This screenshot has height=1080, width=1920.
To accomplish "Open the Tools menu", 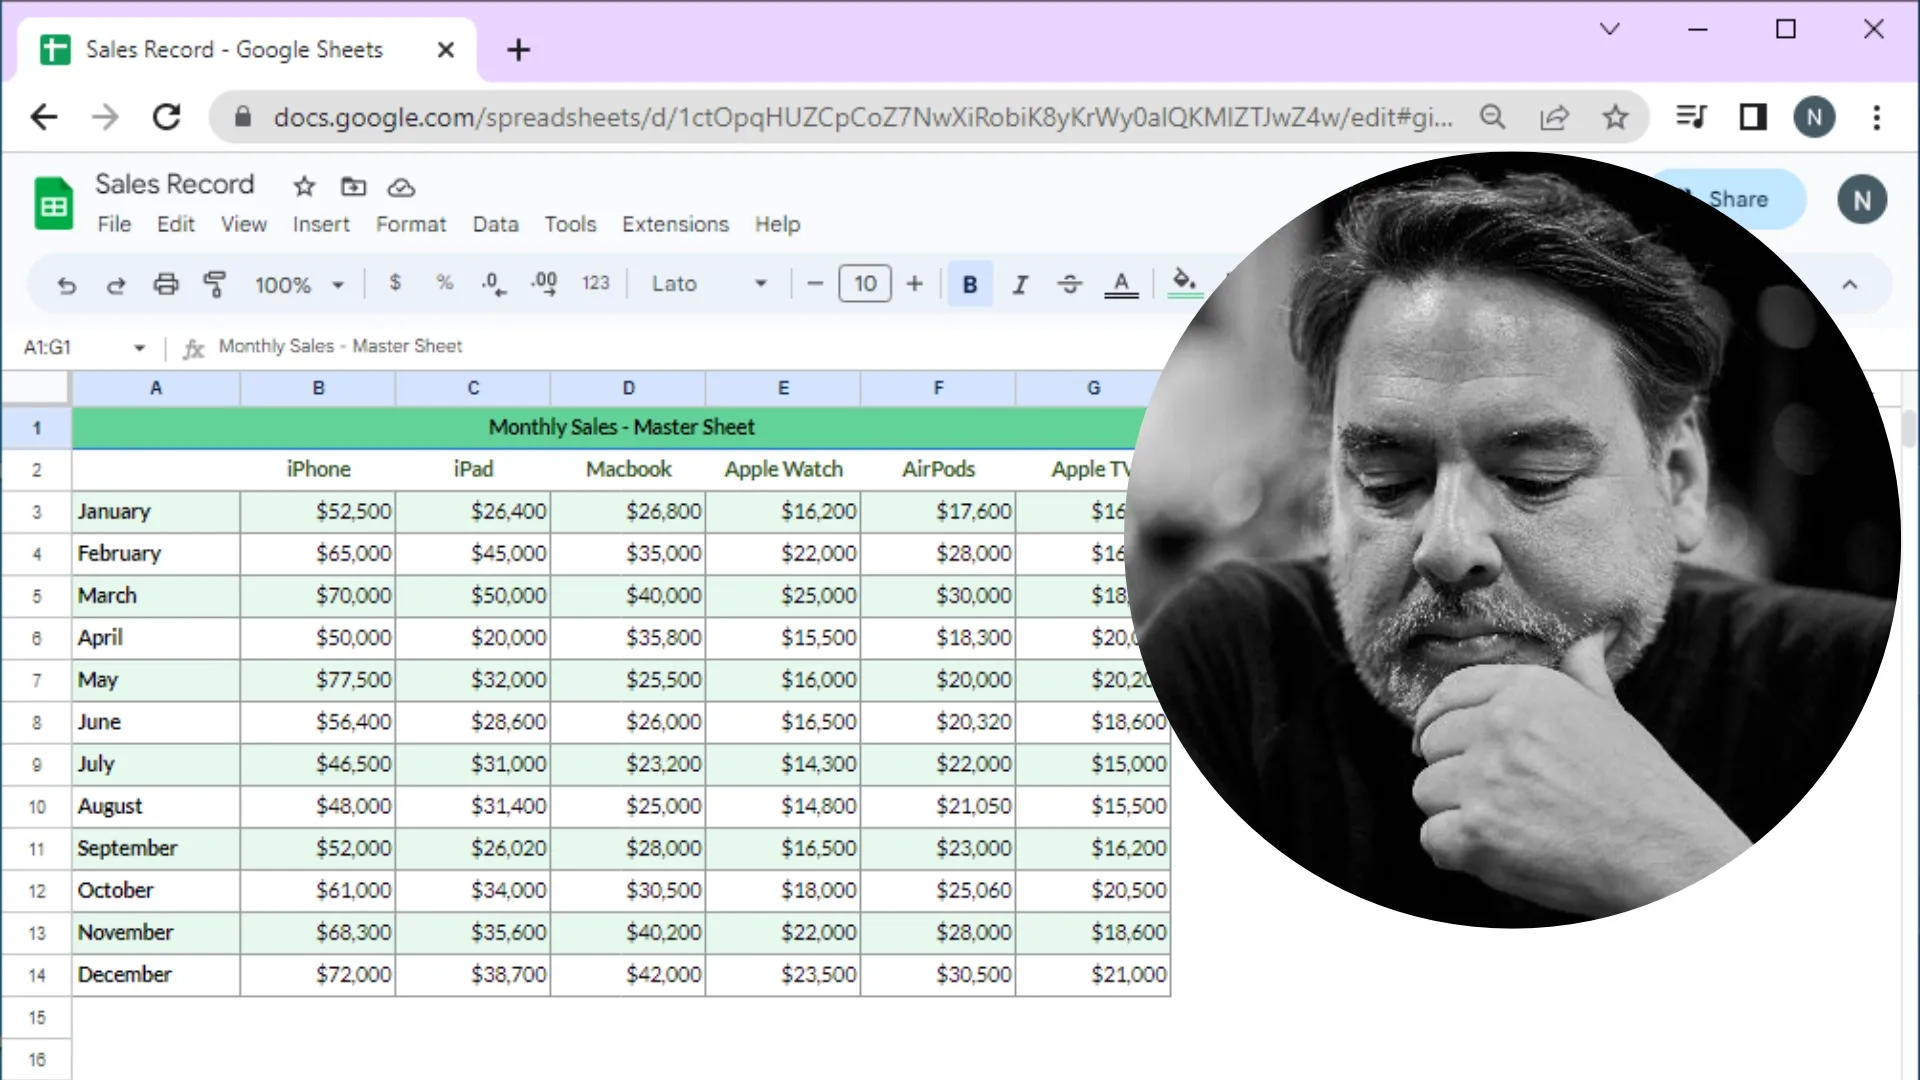I will click(570, 224).
